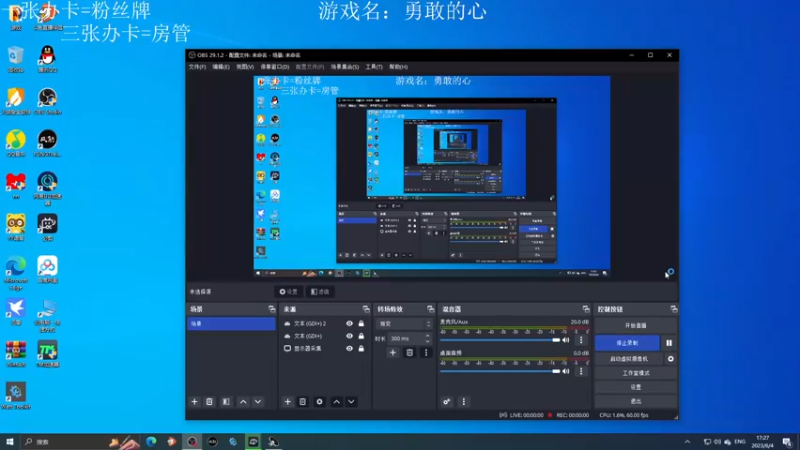This screenshot has height=450, width=800.
Task: Open Mic/Aux channel three-dot menu
Action: coord(581,340)
